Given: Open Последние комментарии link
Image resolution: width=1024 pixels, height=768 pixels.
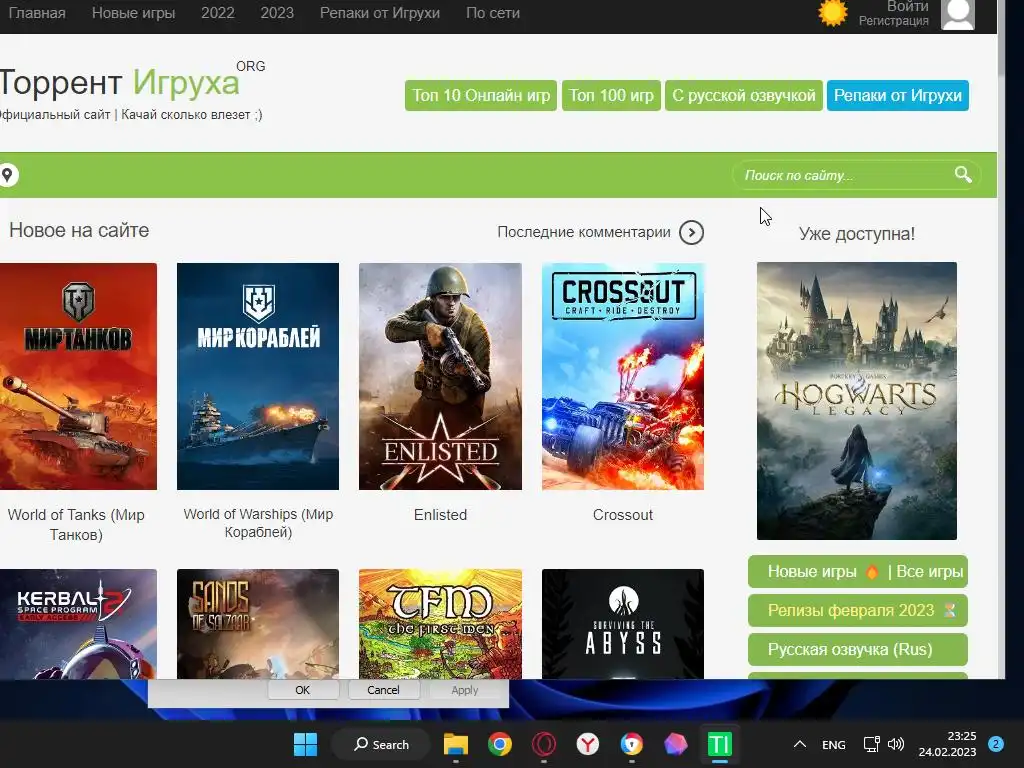Looking at the screenshot, I should 584,232.
